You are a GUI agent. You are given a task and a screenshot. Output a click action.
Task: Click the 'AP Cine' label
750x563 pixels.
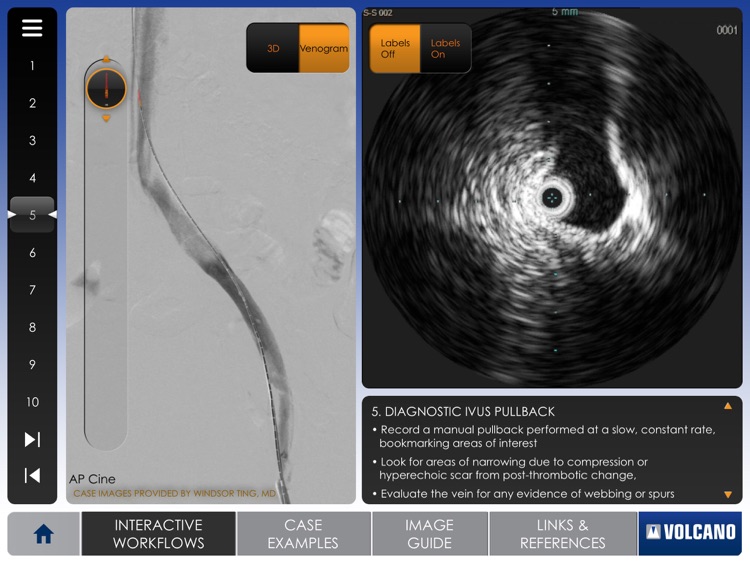pyautogui.click(x=92, y=479)
